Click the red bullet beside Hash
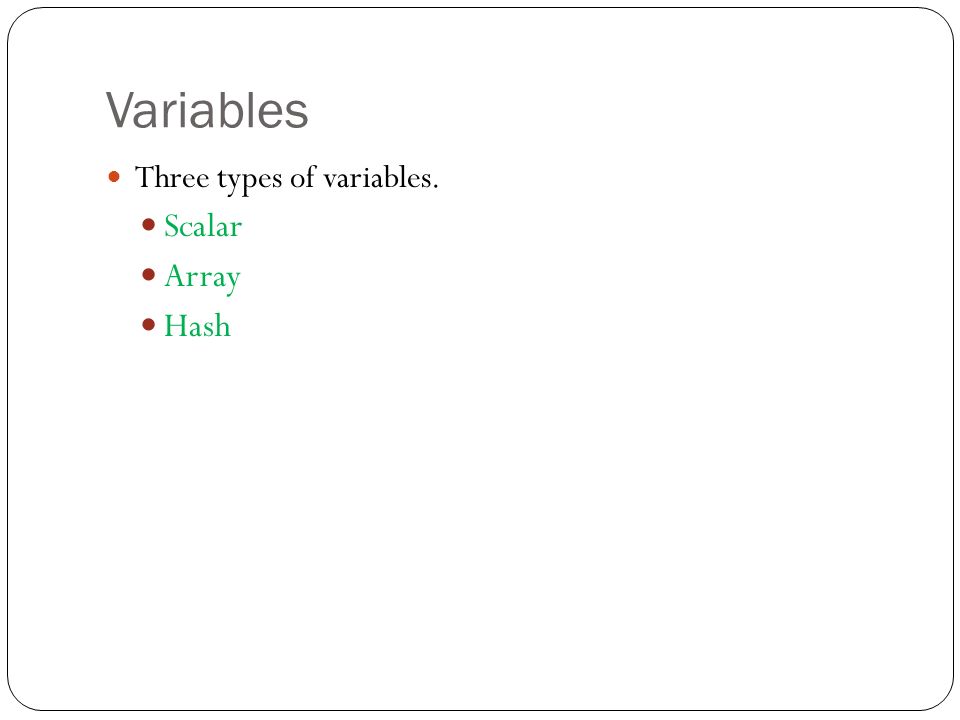960x720 pixels. point(148,324)
